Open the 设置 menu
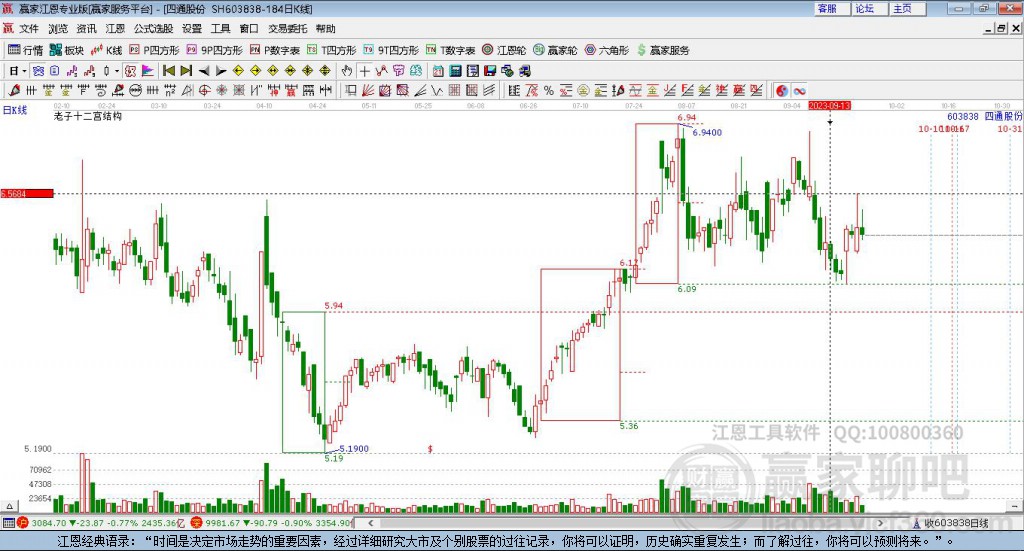 point(192,29)
